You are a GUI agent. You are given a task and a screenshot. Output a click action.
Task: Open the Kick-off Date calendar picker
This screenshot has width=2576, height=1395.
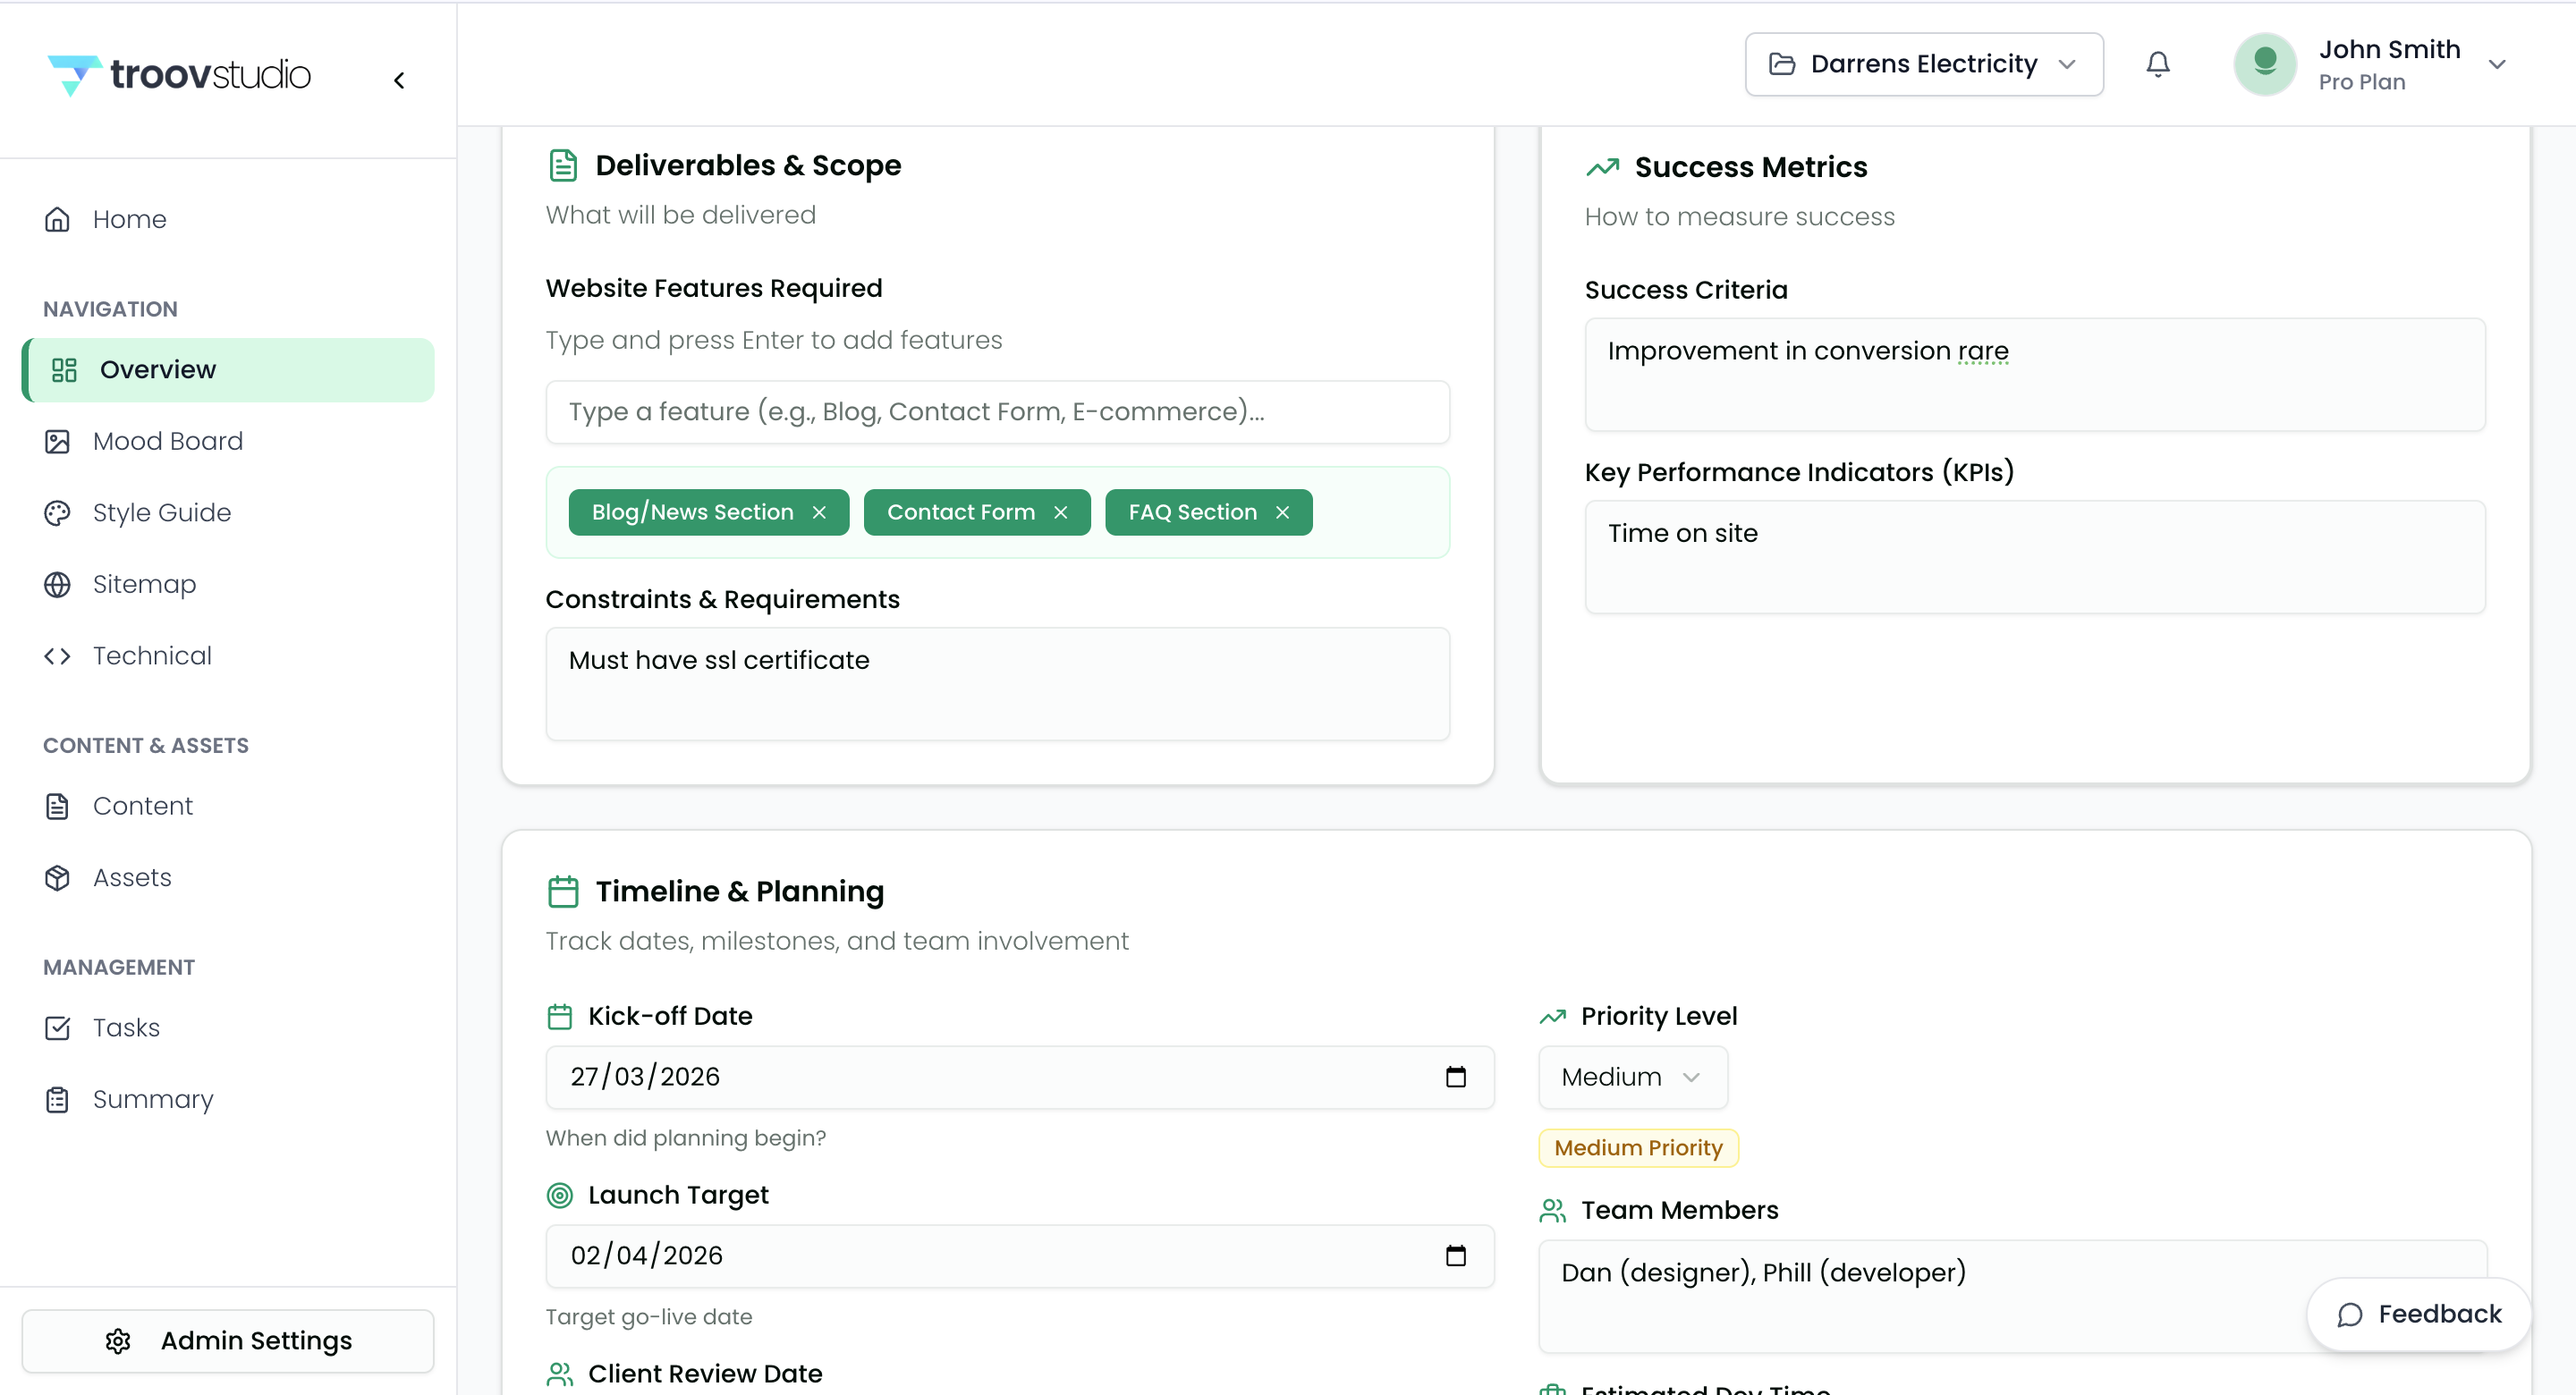1455,1077
